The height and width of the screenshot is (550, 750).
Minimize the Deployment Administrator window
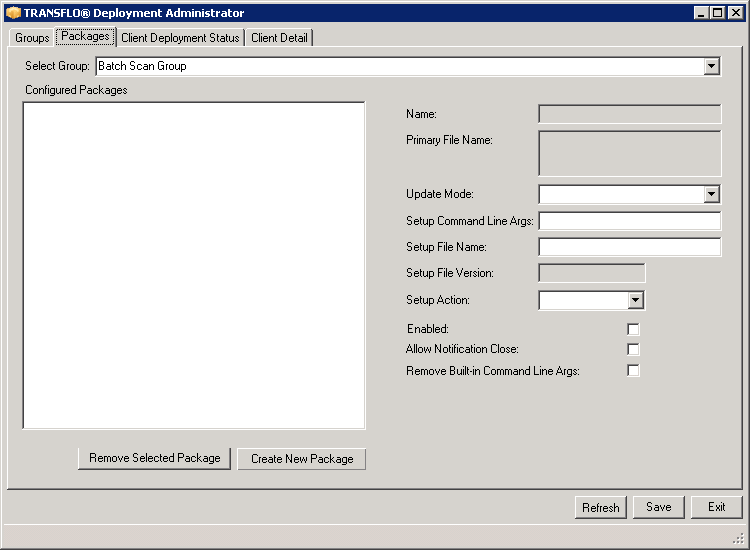701,13
